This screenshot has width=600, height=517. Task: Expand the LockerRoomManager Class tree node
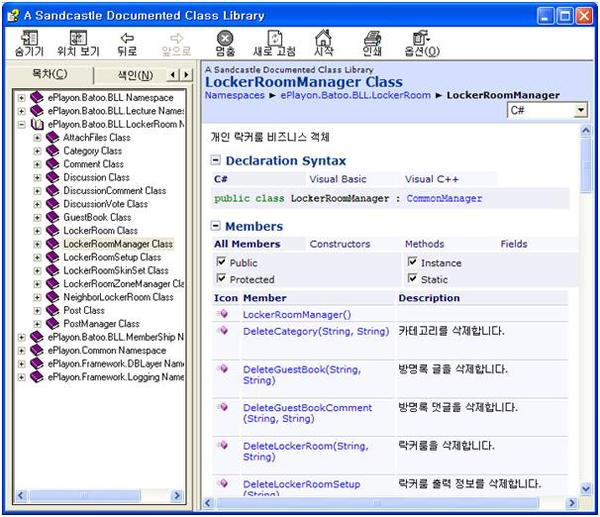point(37,244)
